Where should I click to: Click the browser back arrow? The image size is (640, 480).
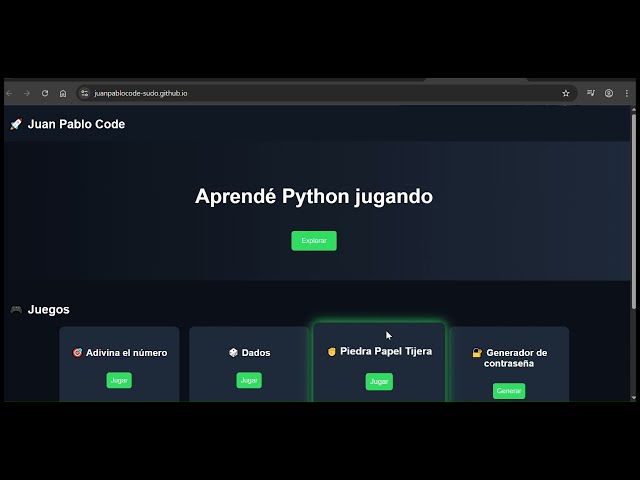(9, 93)
